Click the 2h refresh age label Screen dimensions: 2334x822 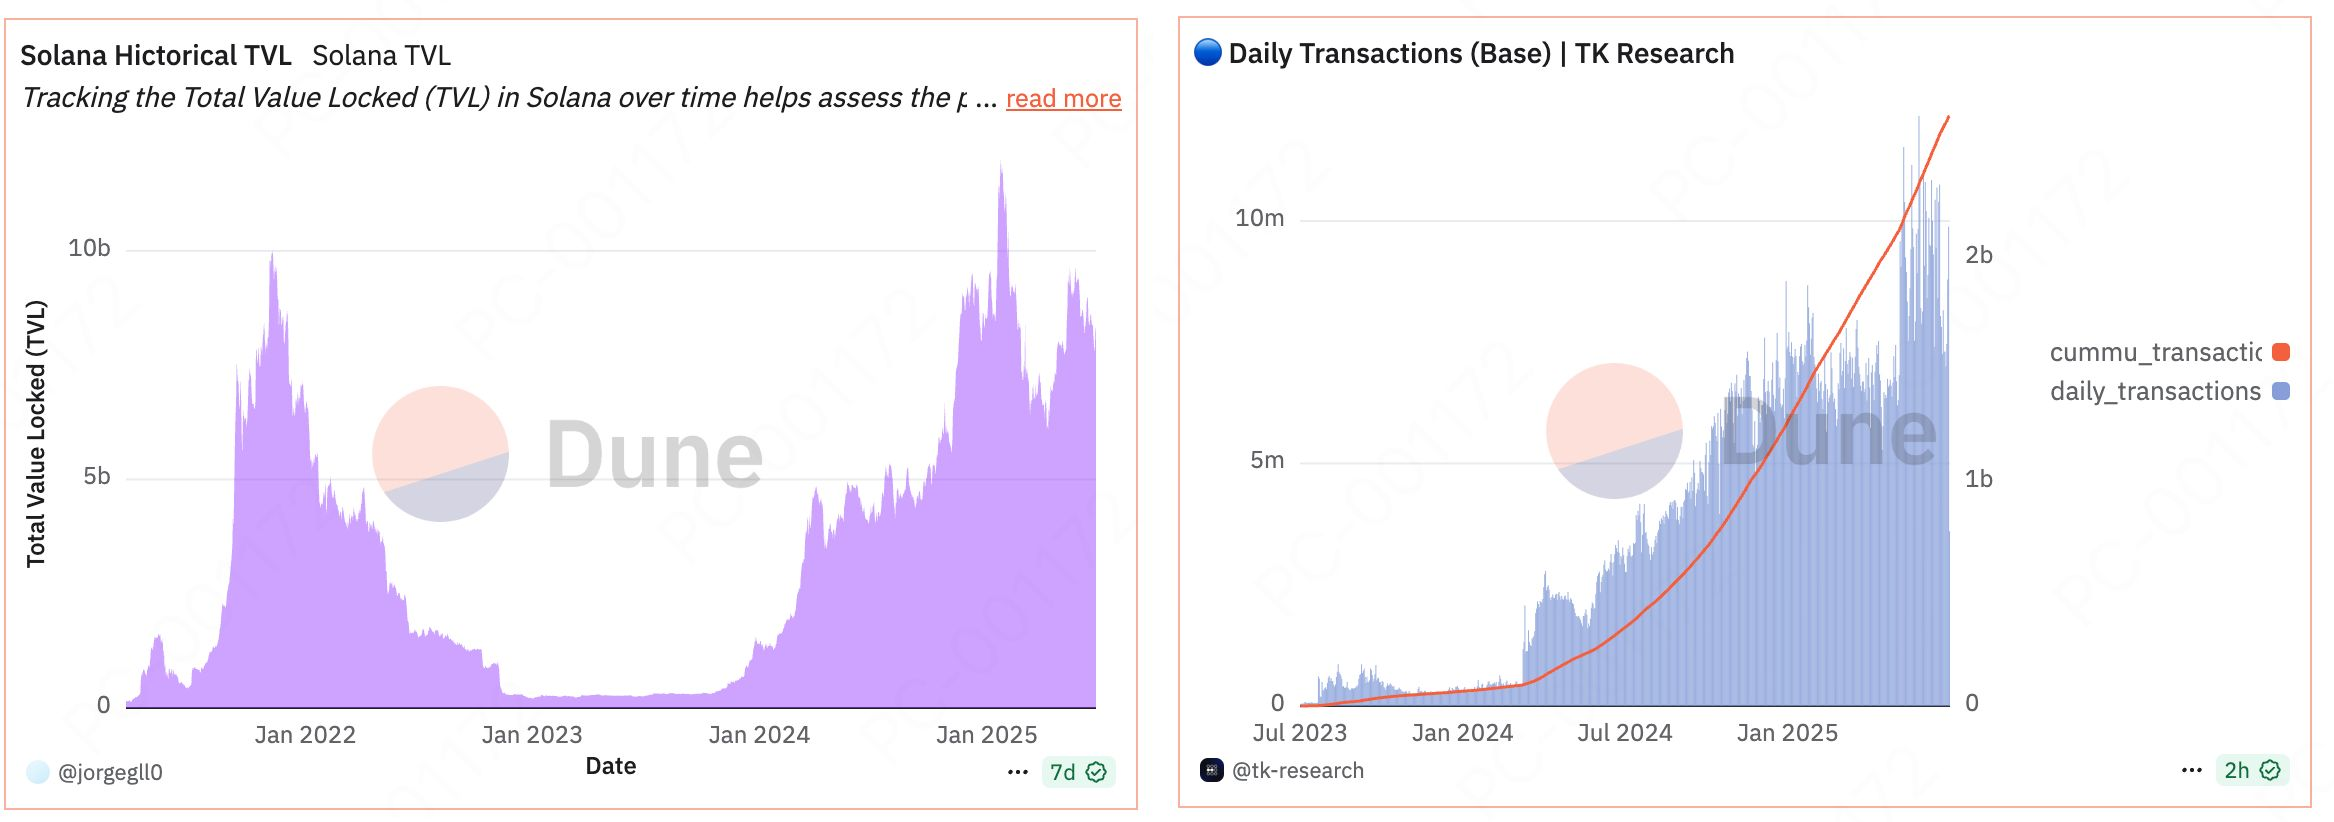[2236, 770]
